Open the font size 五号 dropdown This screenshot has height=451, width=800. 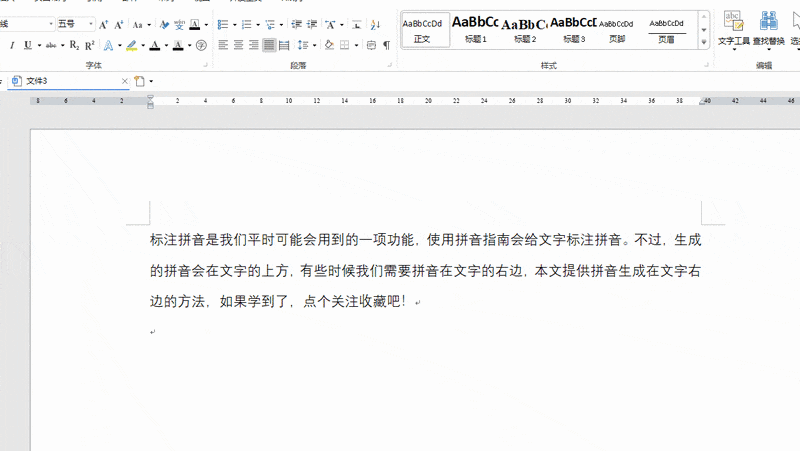click(x=91, y=24)
